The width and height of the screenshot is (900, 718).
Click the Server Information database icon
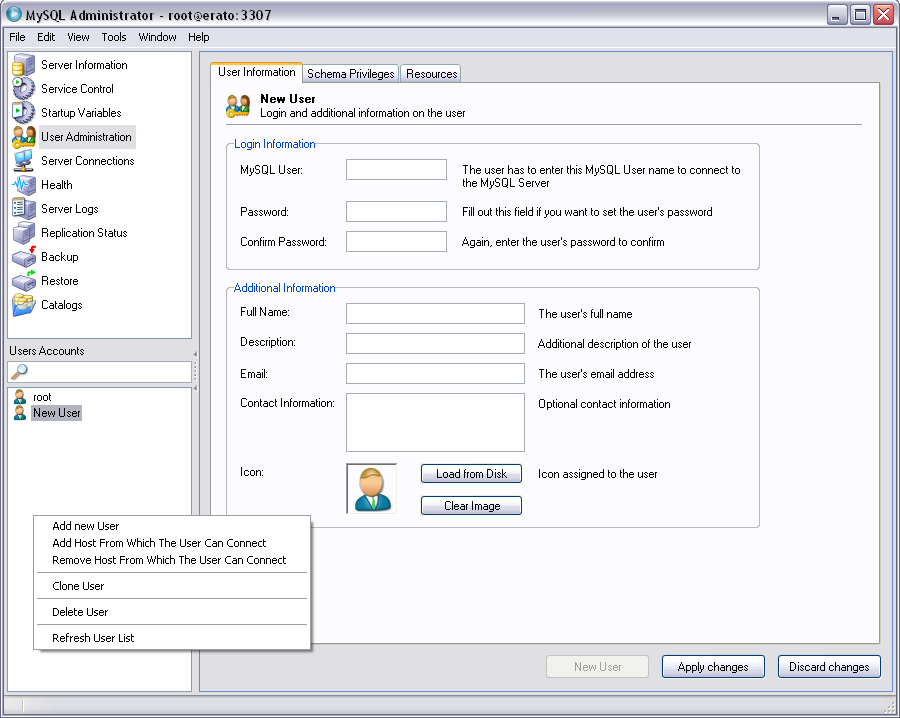pos(24,65)
